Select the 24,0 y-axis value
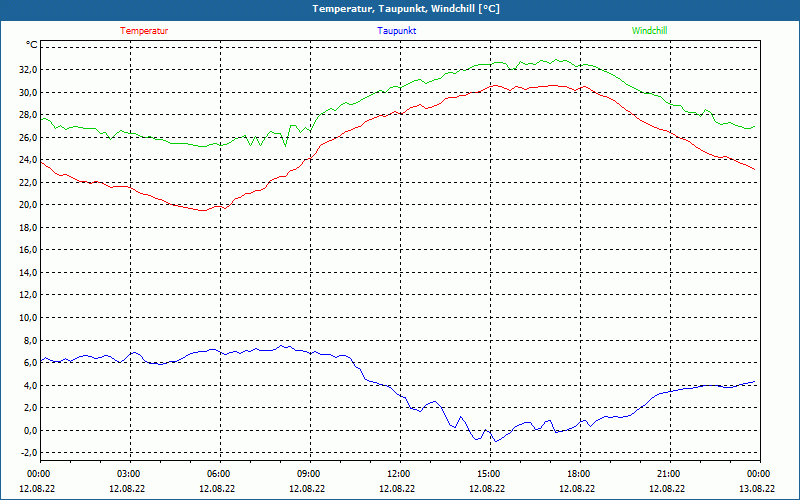800x500 pixels. [x=29, y=160]
